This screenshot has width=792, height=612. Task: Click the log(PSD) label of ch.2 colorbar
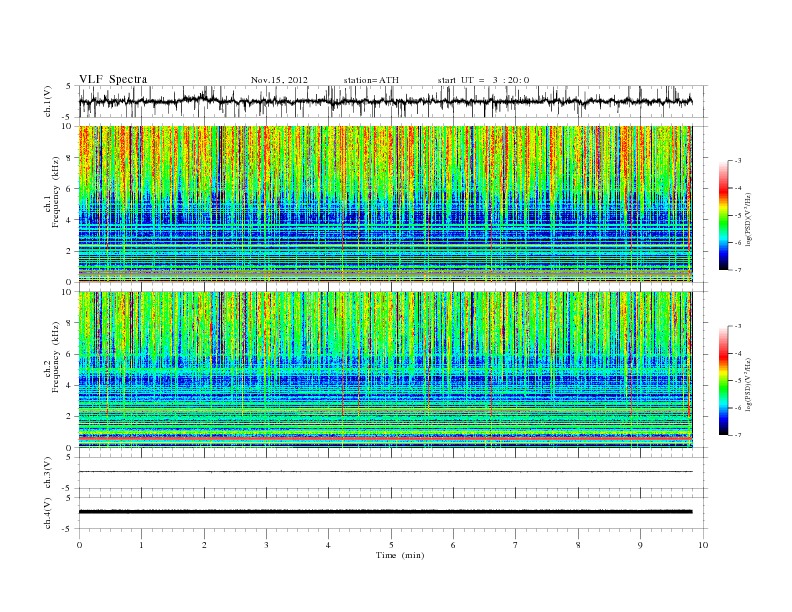pos(749,385)
